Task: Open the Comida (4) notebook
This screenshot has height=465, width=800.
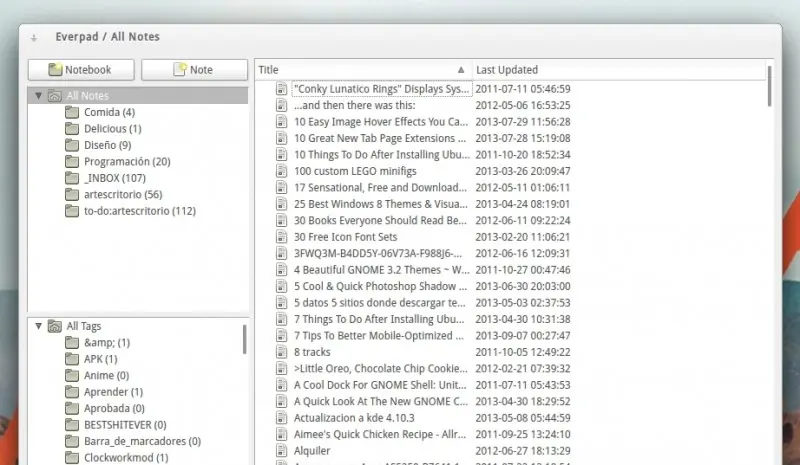Action: point(109,112)
